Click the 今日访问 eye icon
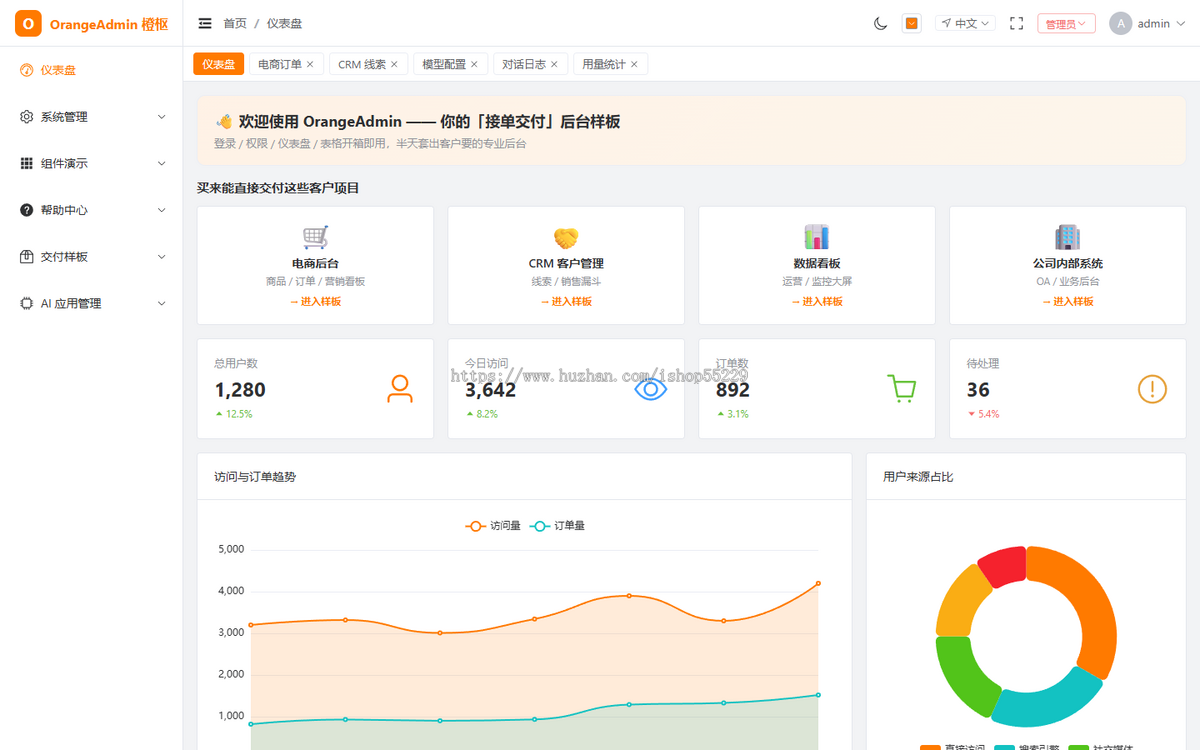The image size is (1200, 750). 651,389
